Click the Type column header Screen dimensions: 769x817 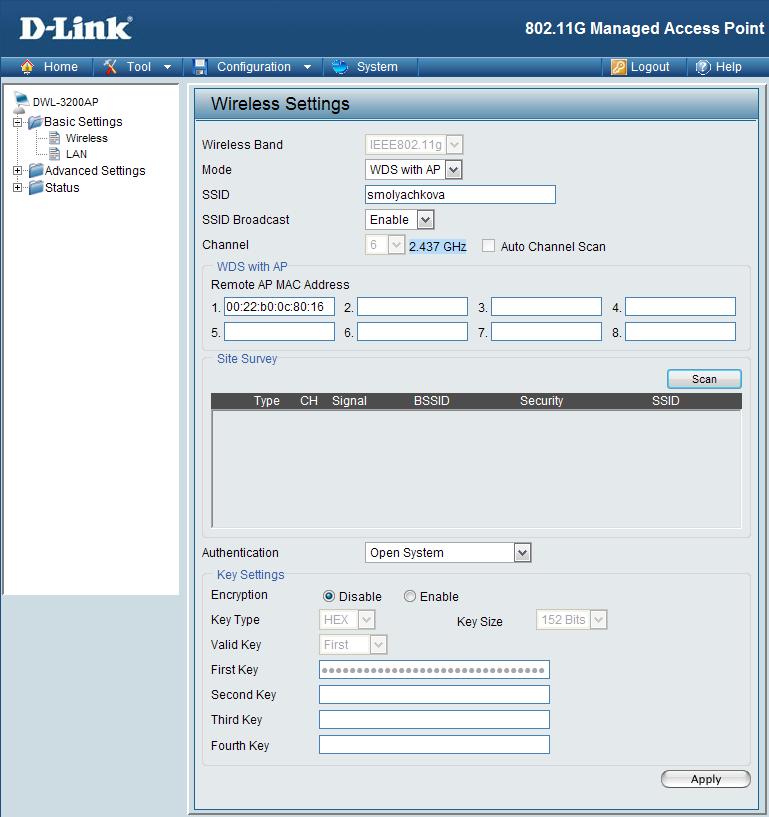point(267,401)
